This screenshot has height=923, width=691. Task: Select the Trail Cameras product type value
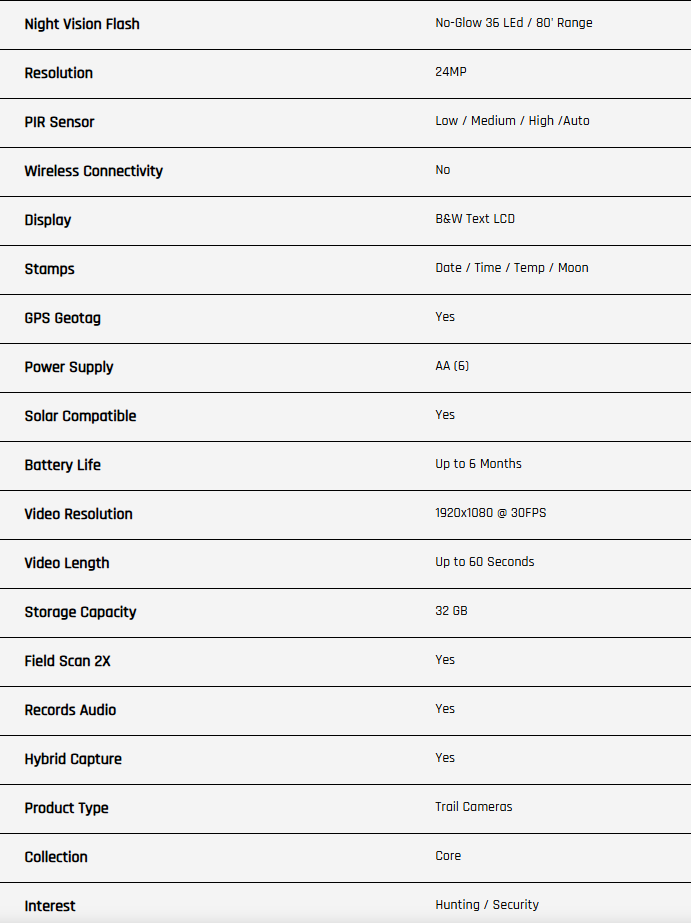tap(474, 807)
